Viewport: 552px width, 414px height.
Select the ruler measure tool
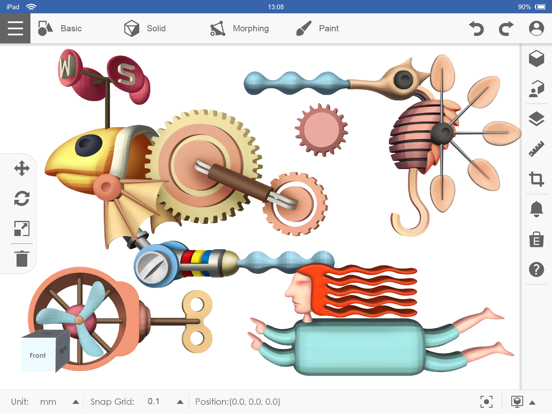pyautogui.click(x=536, y=149)
